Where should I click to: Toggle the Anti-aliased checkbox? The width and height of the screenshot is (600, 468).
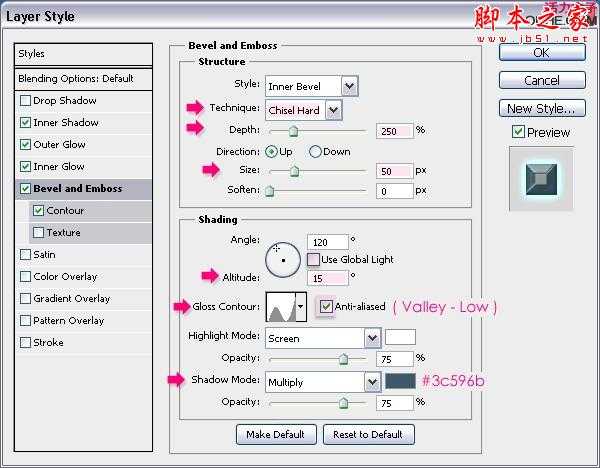326,307
